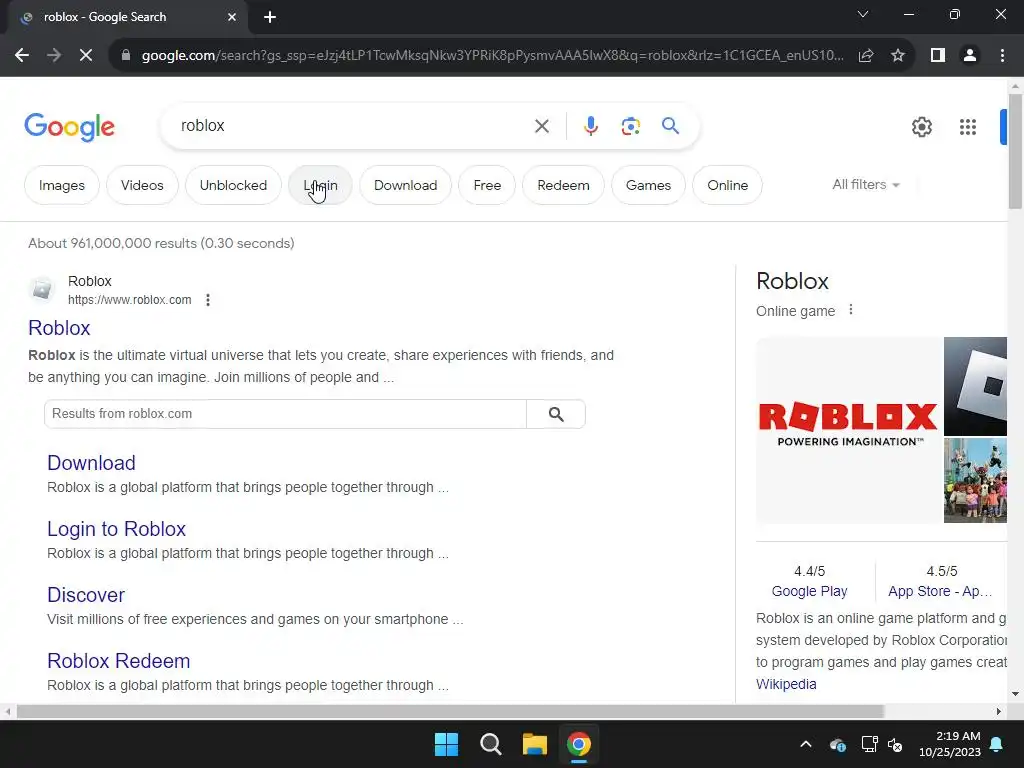Open Roblox site favicon
Image resolution: width=1024 pixels, height=768 pixels.
pos(42,289)
